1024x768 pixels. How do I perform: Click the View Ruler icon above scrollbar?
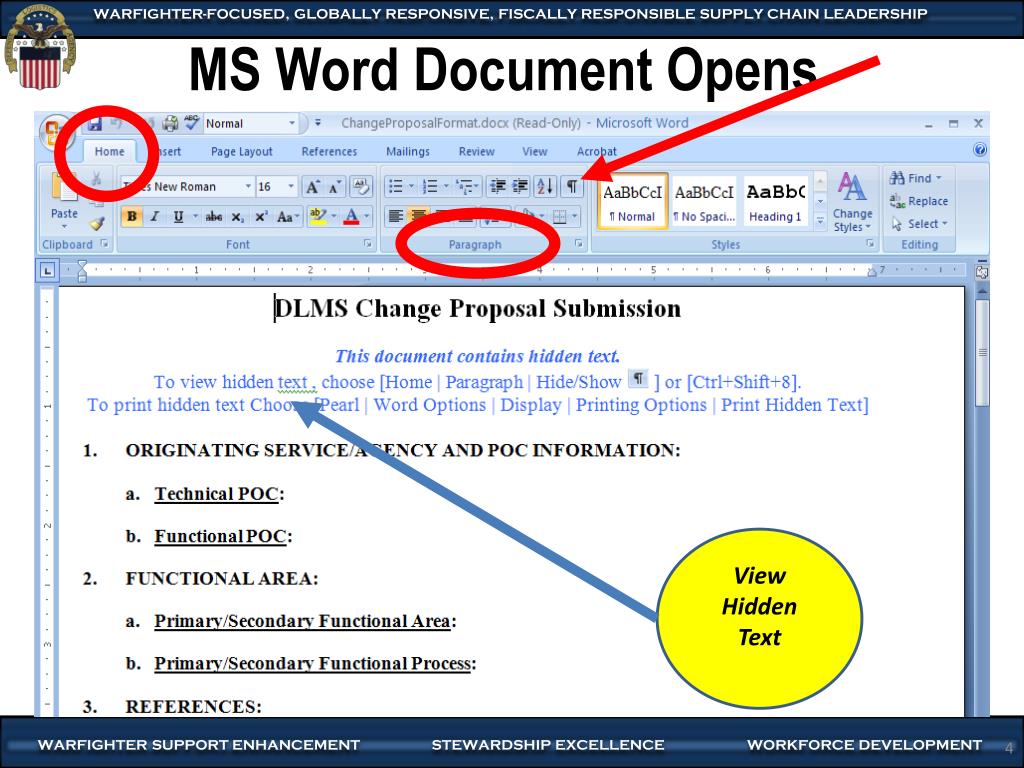[x=981, y=272]
